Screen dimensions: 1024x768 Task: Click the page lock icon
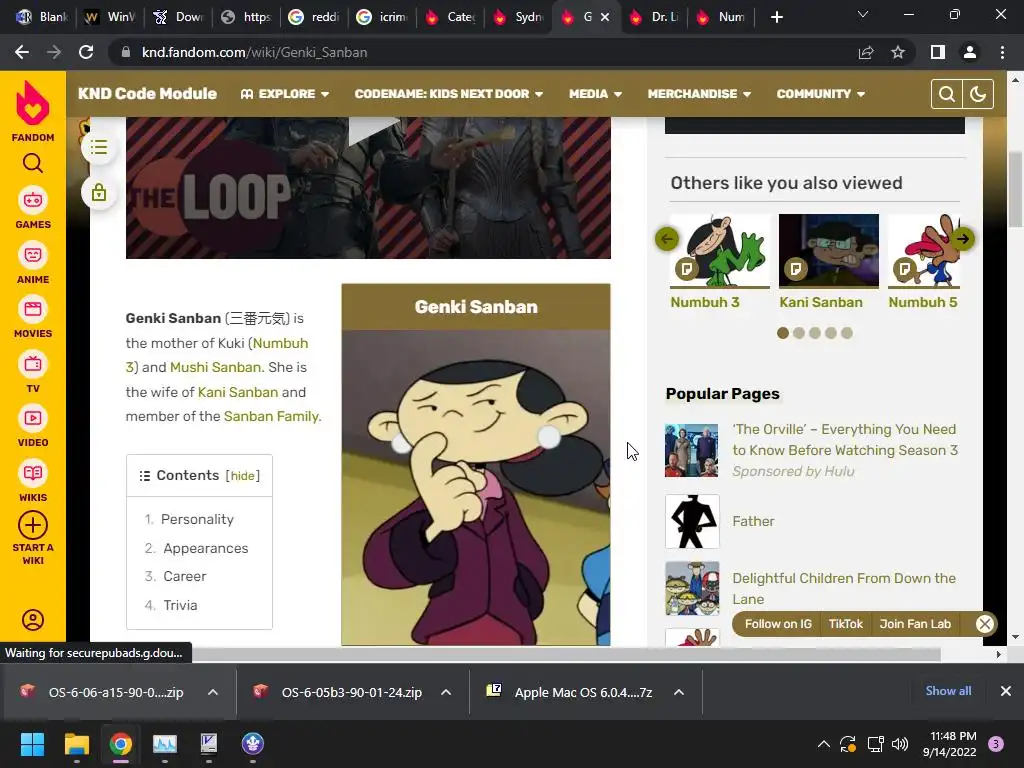point(99,193)
